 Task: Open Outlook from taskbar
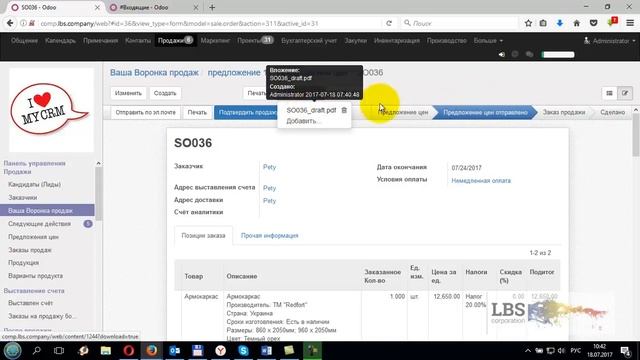pos(175,351)
